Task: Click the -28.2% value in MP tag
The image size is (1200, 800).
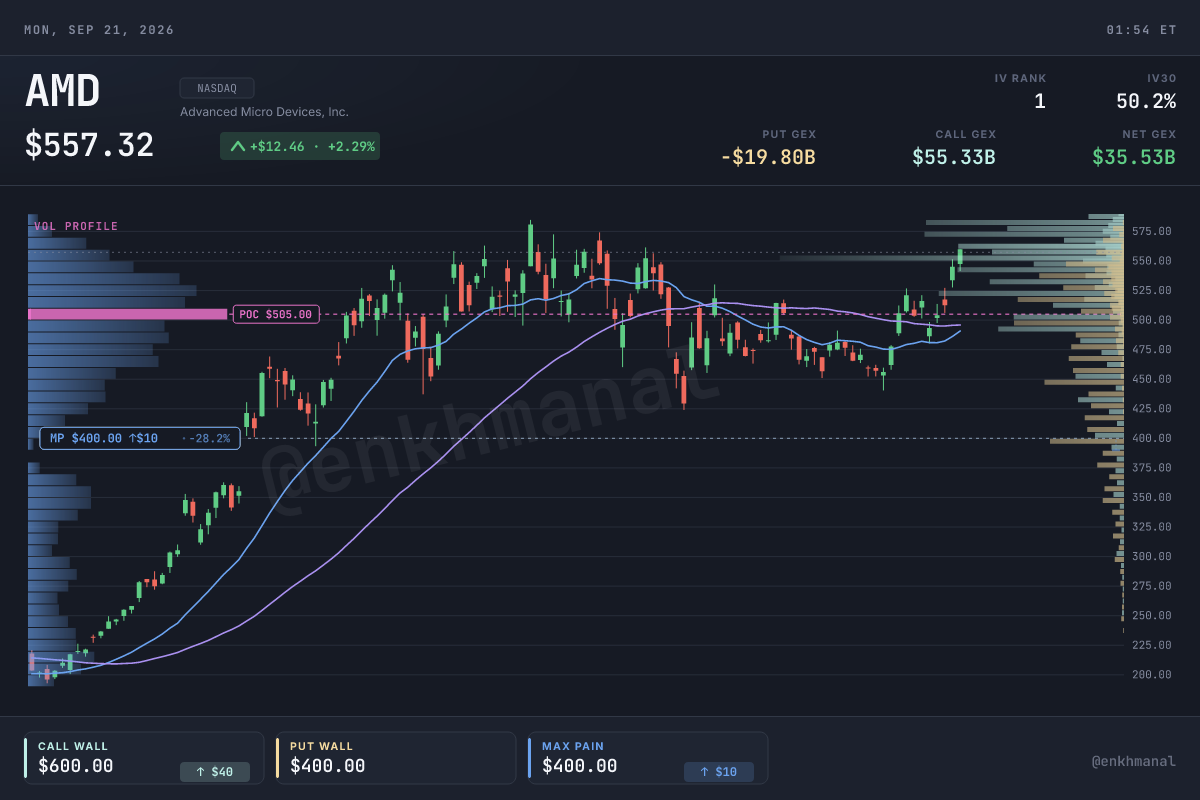Action: [x=209, y=438]
